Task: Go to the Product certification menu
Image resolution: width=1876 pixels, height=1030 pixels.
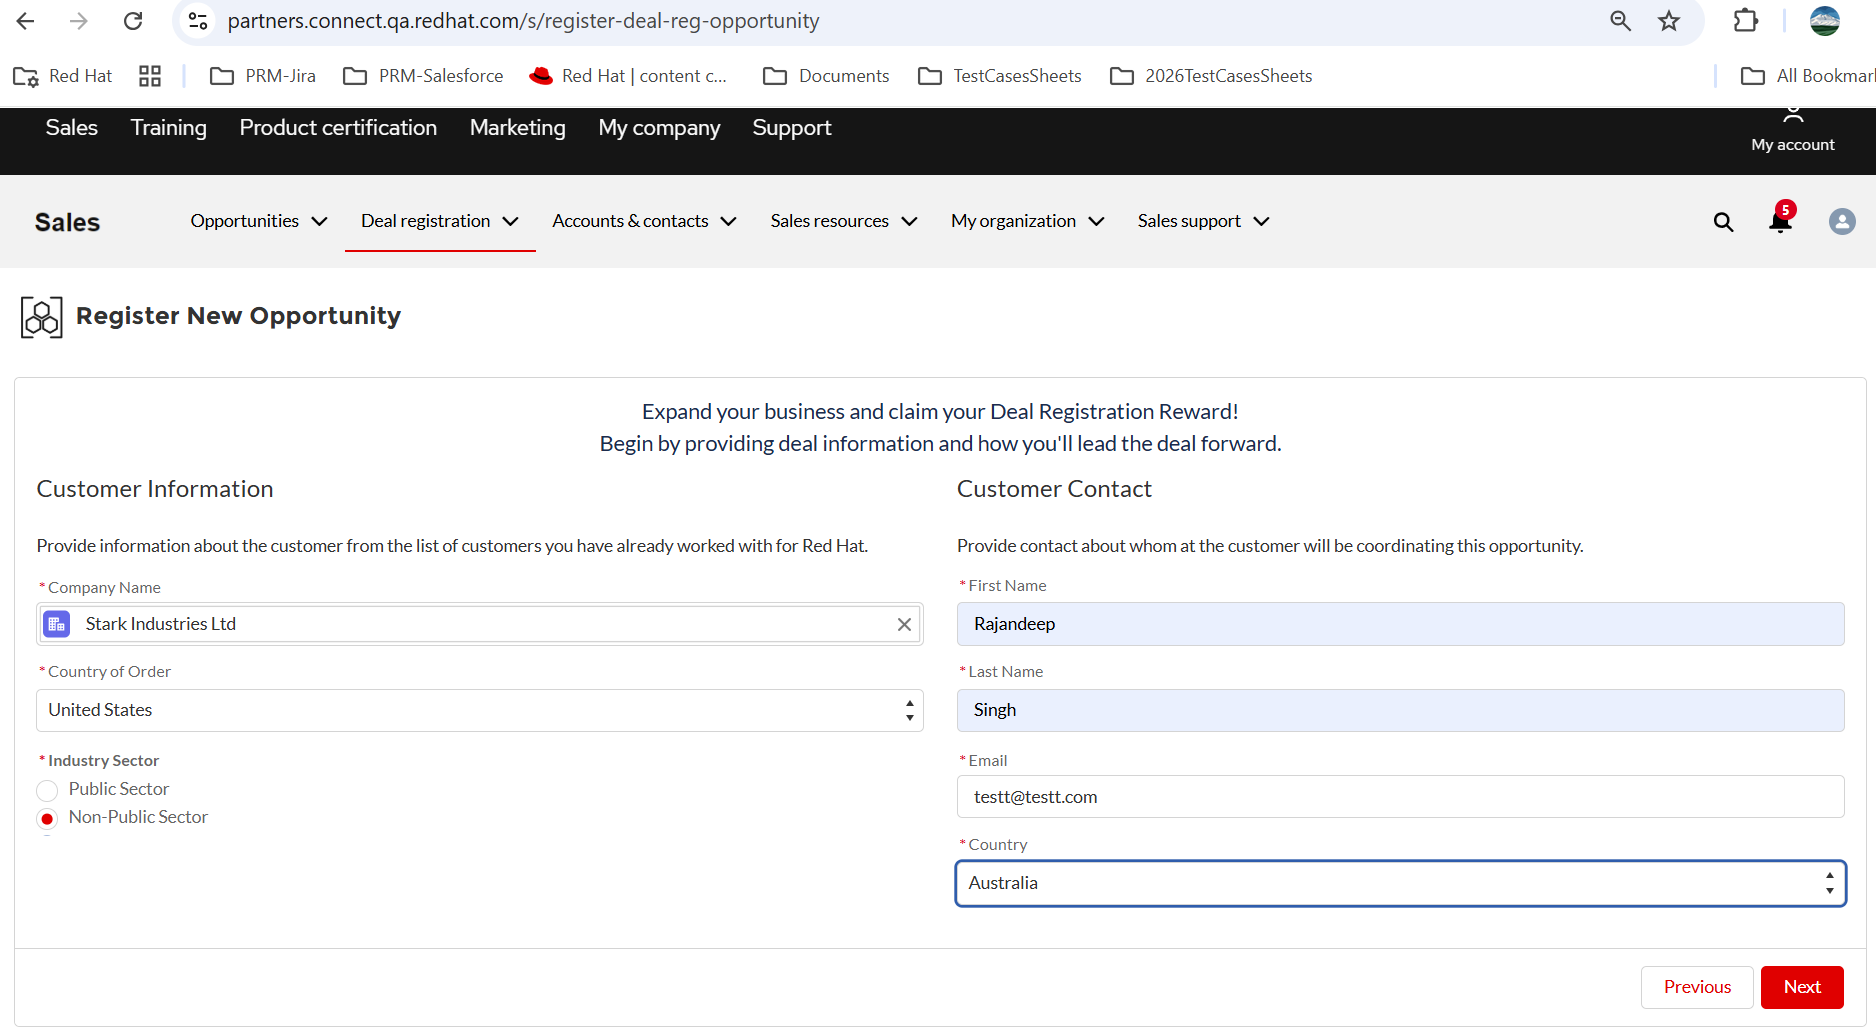Action: [338, 128]
